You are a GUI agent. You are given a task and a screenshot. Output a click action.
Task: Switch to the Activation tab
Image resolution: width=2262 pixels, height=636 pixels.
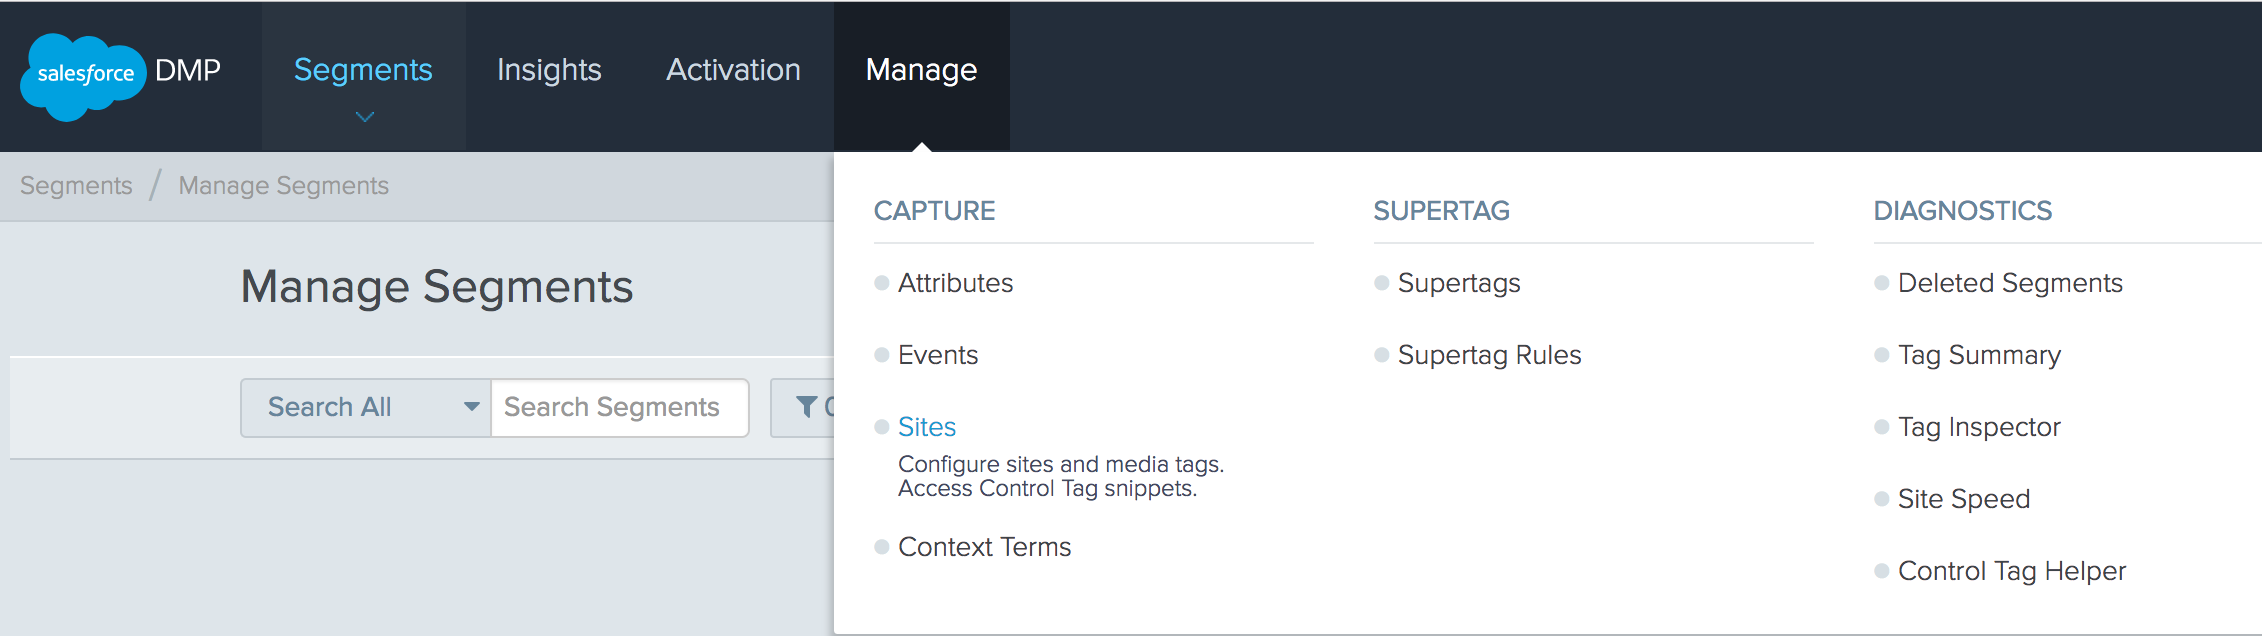click(x=733, y=70)
